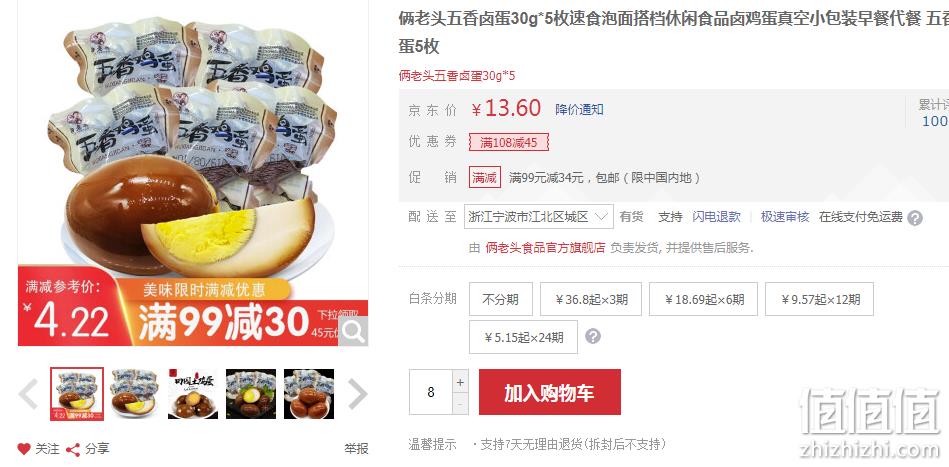This screenshot has height=467, width=949.
Task: Add item with 加入购物车 button
Action: [x=550, y=392]
